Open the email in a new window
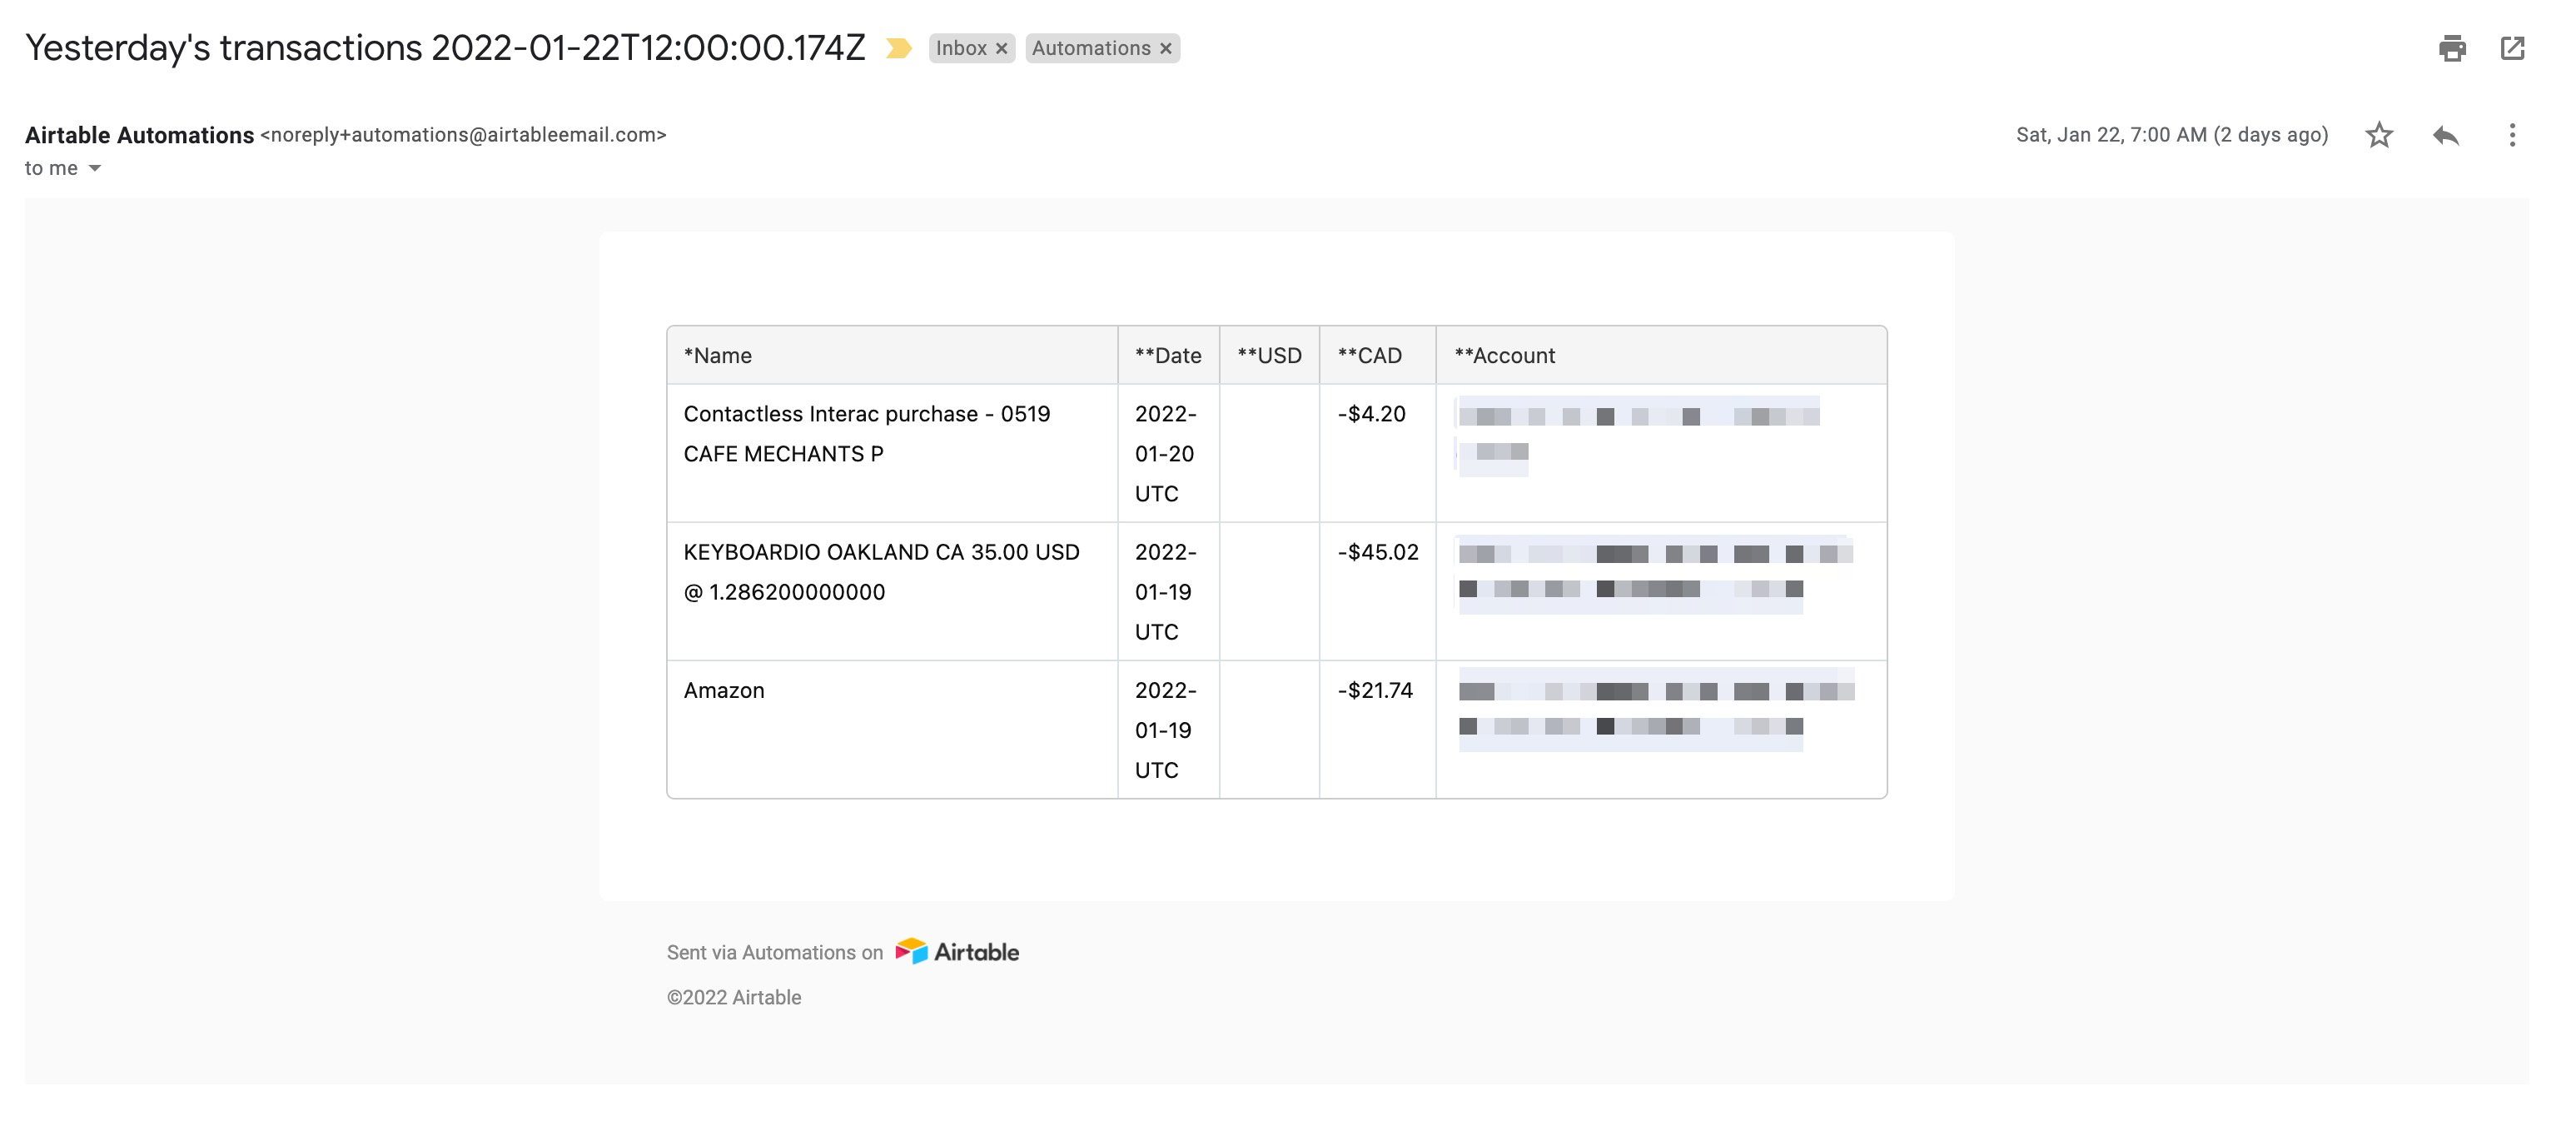2576x1126 pixels. click(2512, 48)
